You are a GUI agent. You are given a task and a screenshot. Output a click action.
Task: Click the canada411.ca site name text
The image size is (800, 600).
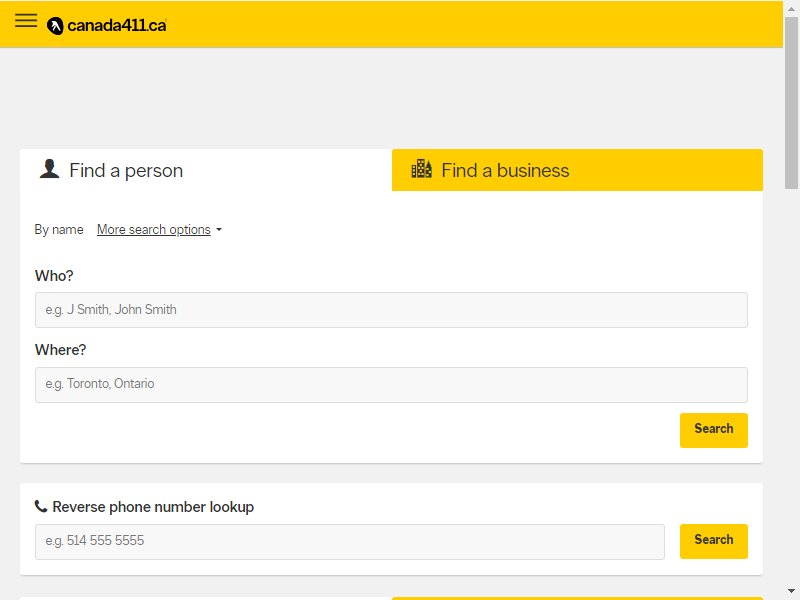point(117,26)
